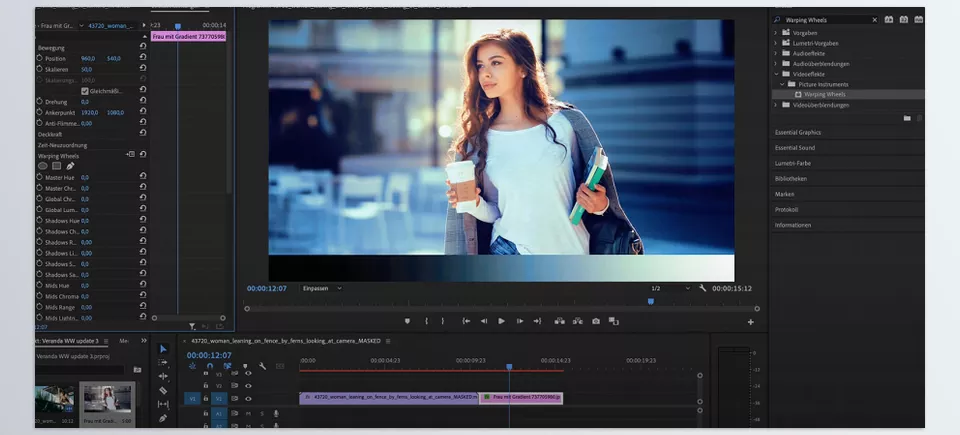Image resolution: width=960 pixels, height=435 pixels.
Task: Select the Ripple Edit tool
Action: pyautogui.click(x=163, y=376)
